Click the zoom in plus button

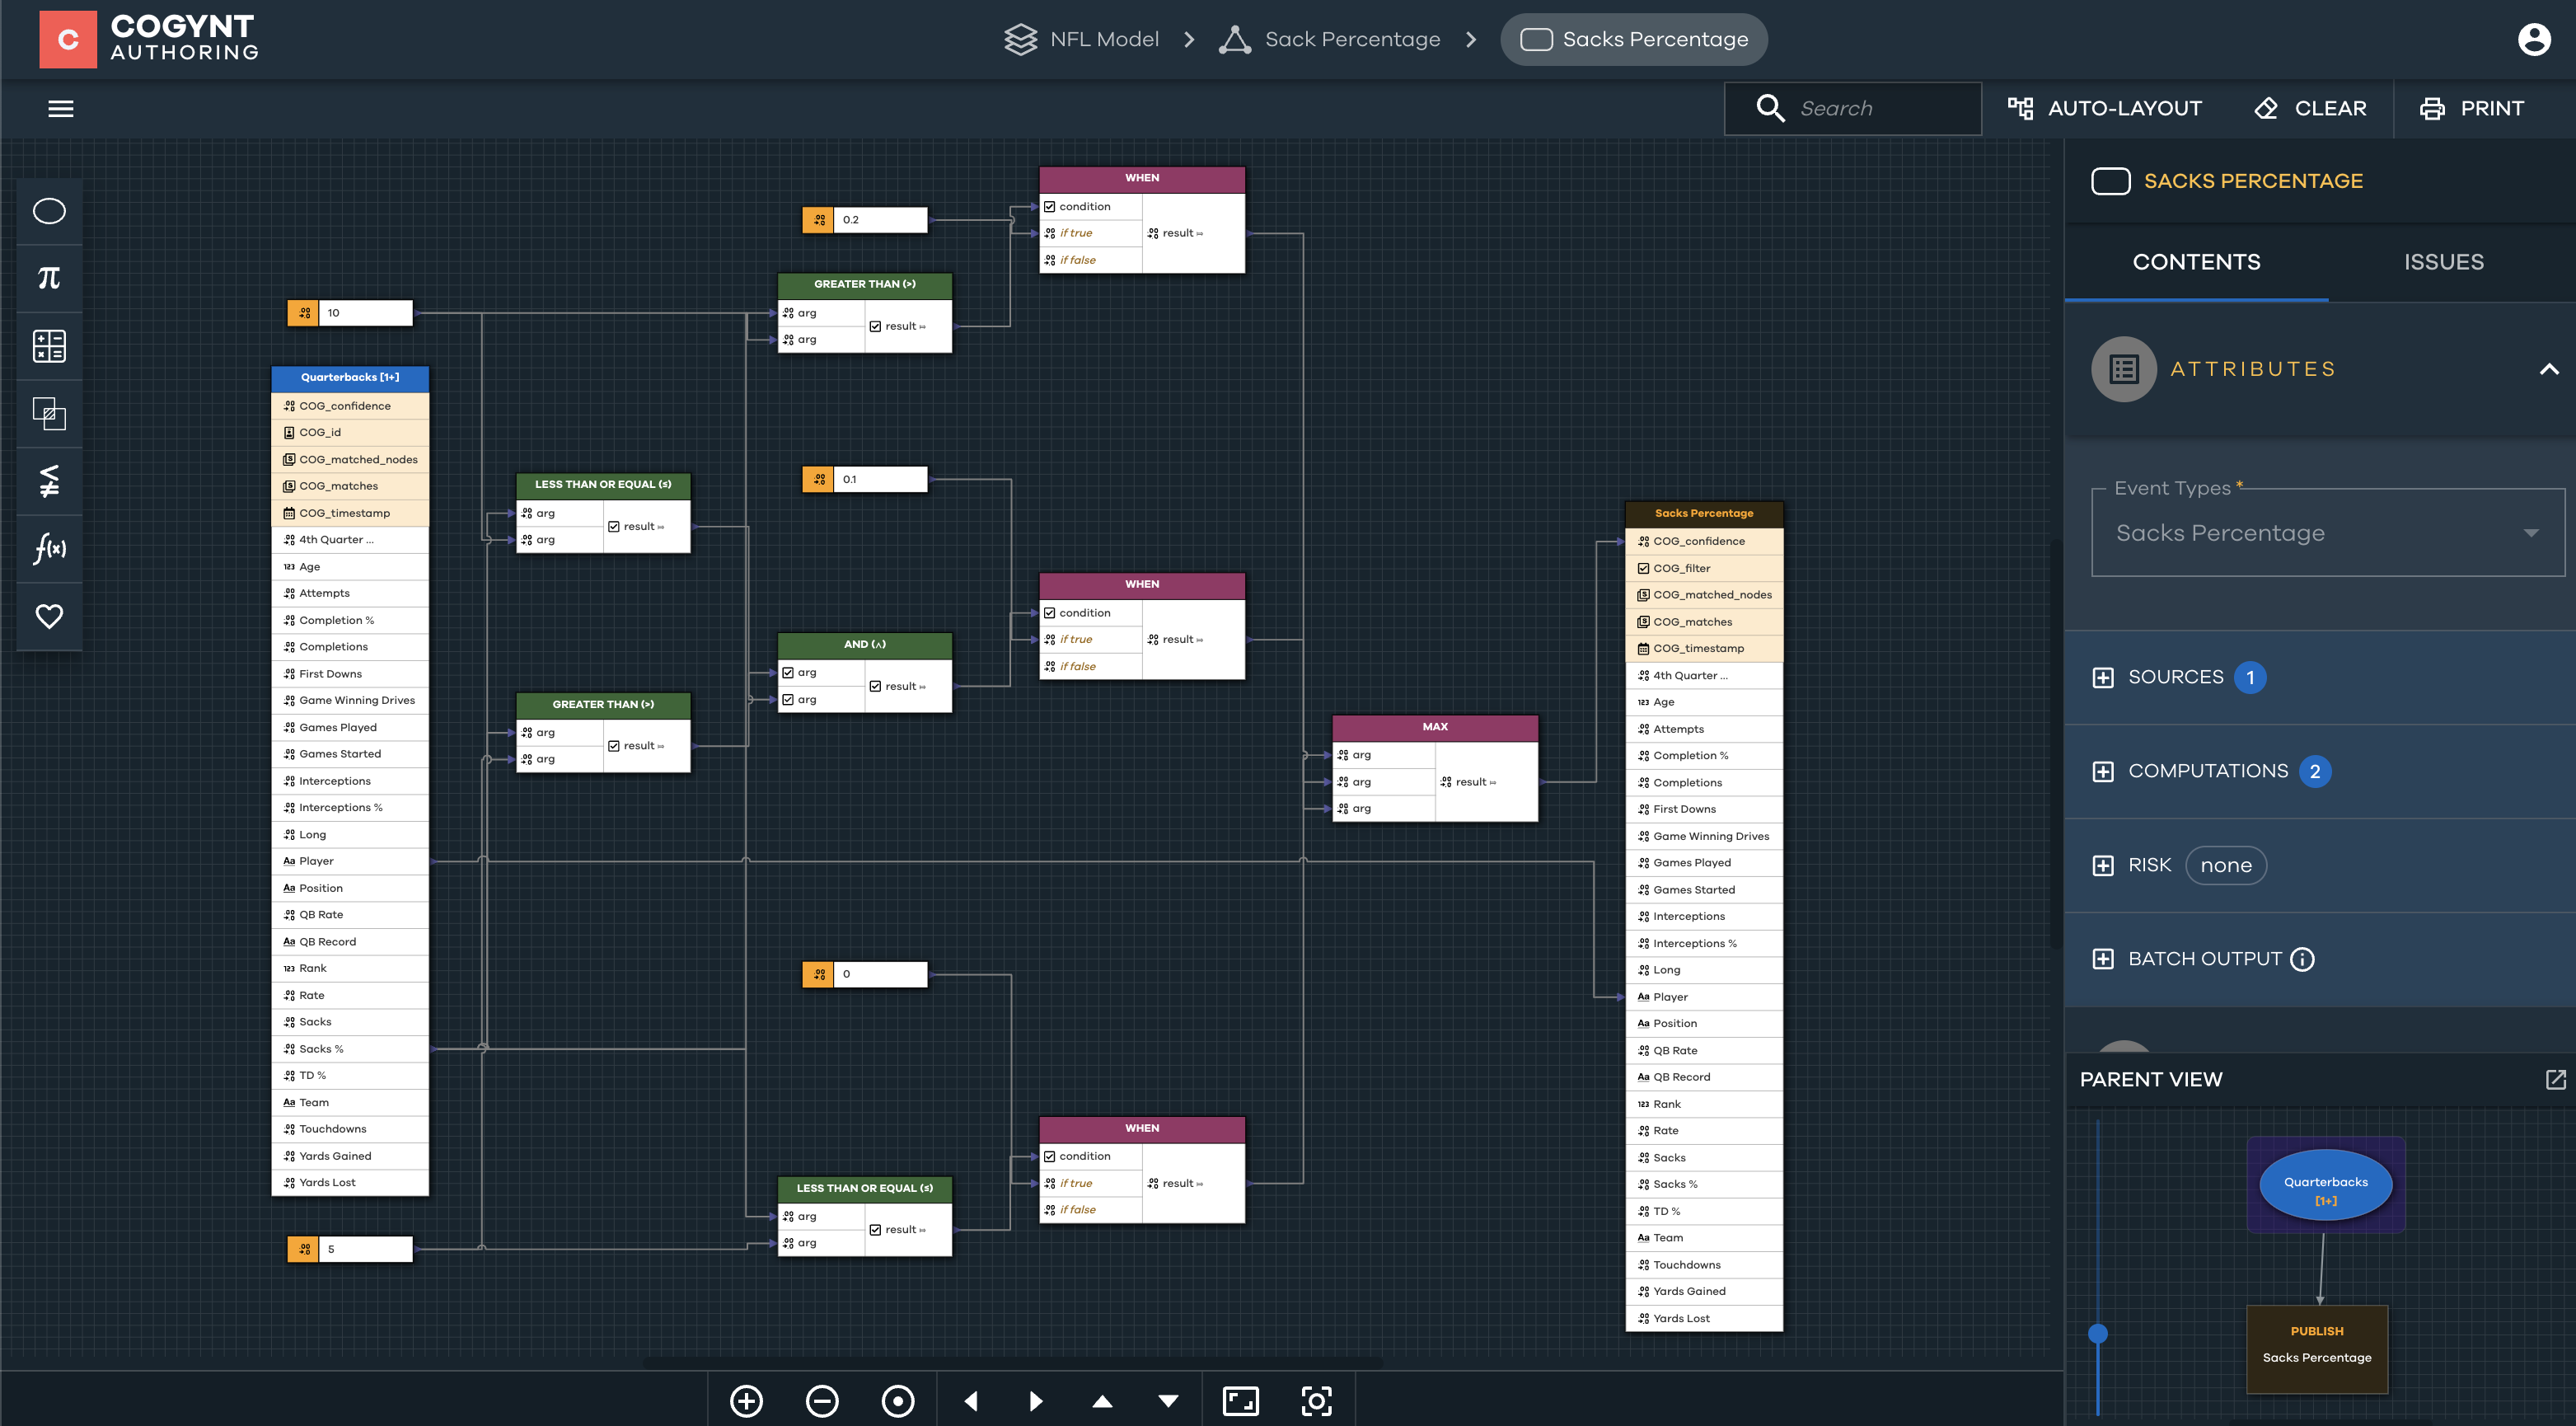click(x=746, y=1400)
